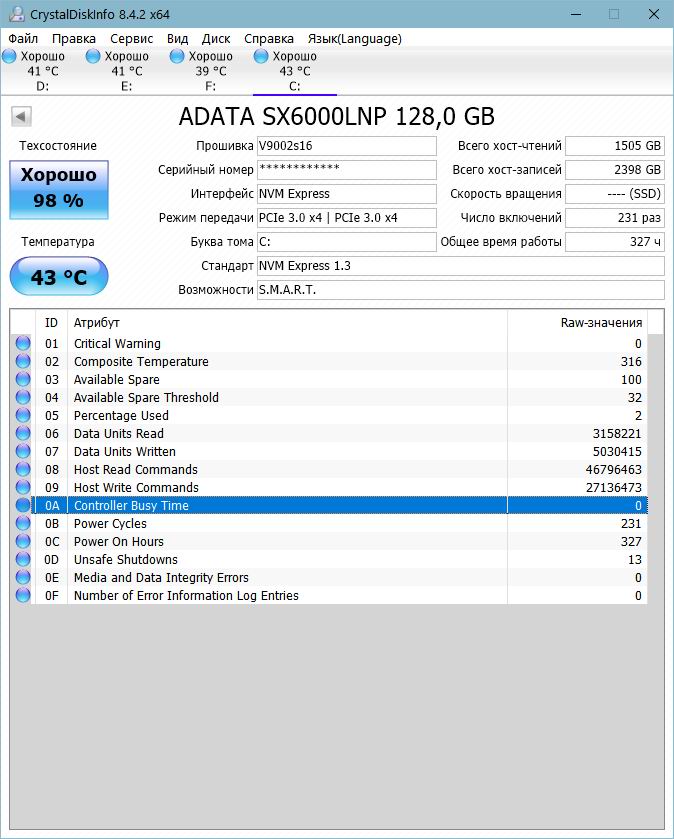Viewport: 674px width, 839px height.
Task: Click status orb for Unsafe Shutdowns row
Action: 23,559
